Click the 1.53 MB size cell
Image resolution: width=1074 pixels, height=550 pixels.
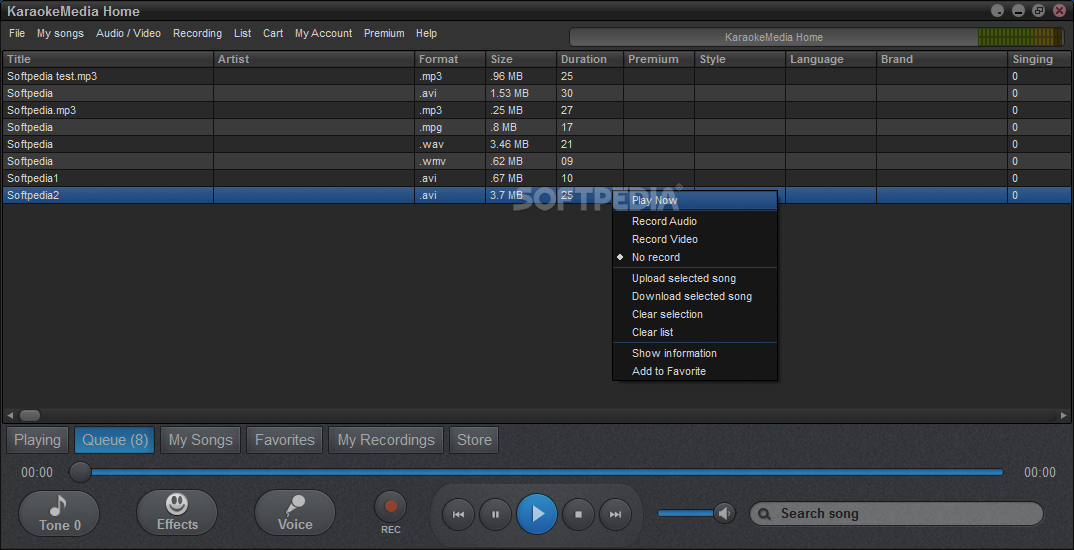521,93
